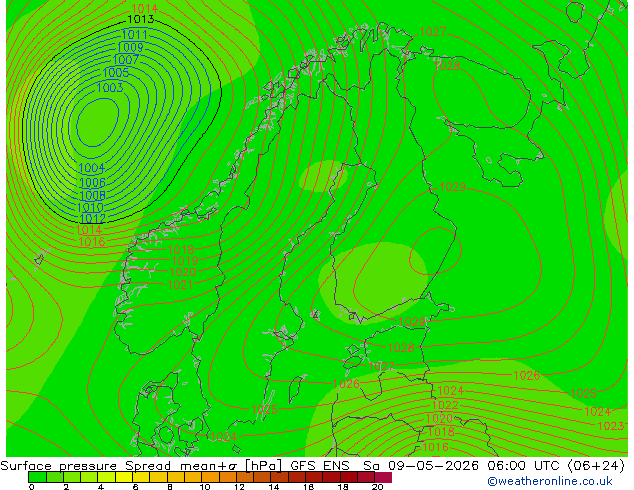Click the first bright green legend swatch
Viewport: 634px width, 490px height.
click(x=37, y=477)
